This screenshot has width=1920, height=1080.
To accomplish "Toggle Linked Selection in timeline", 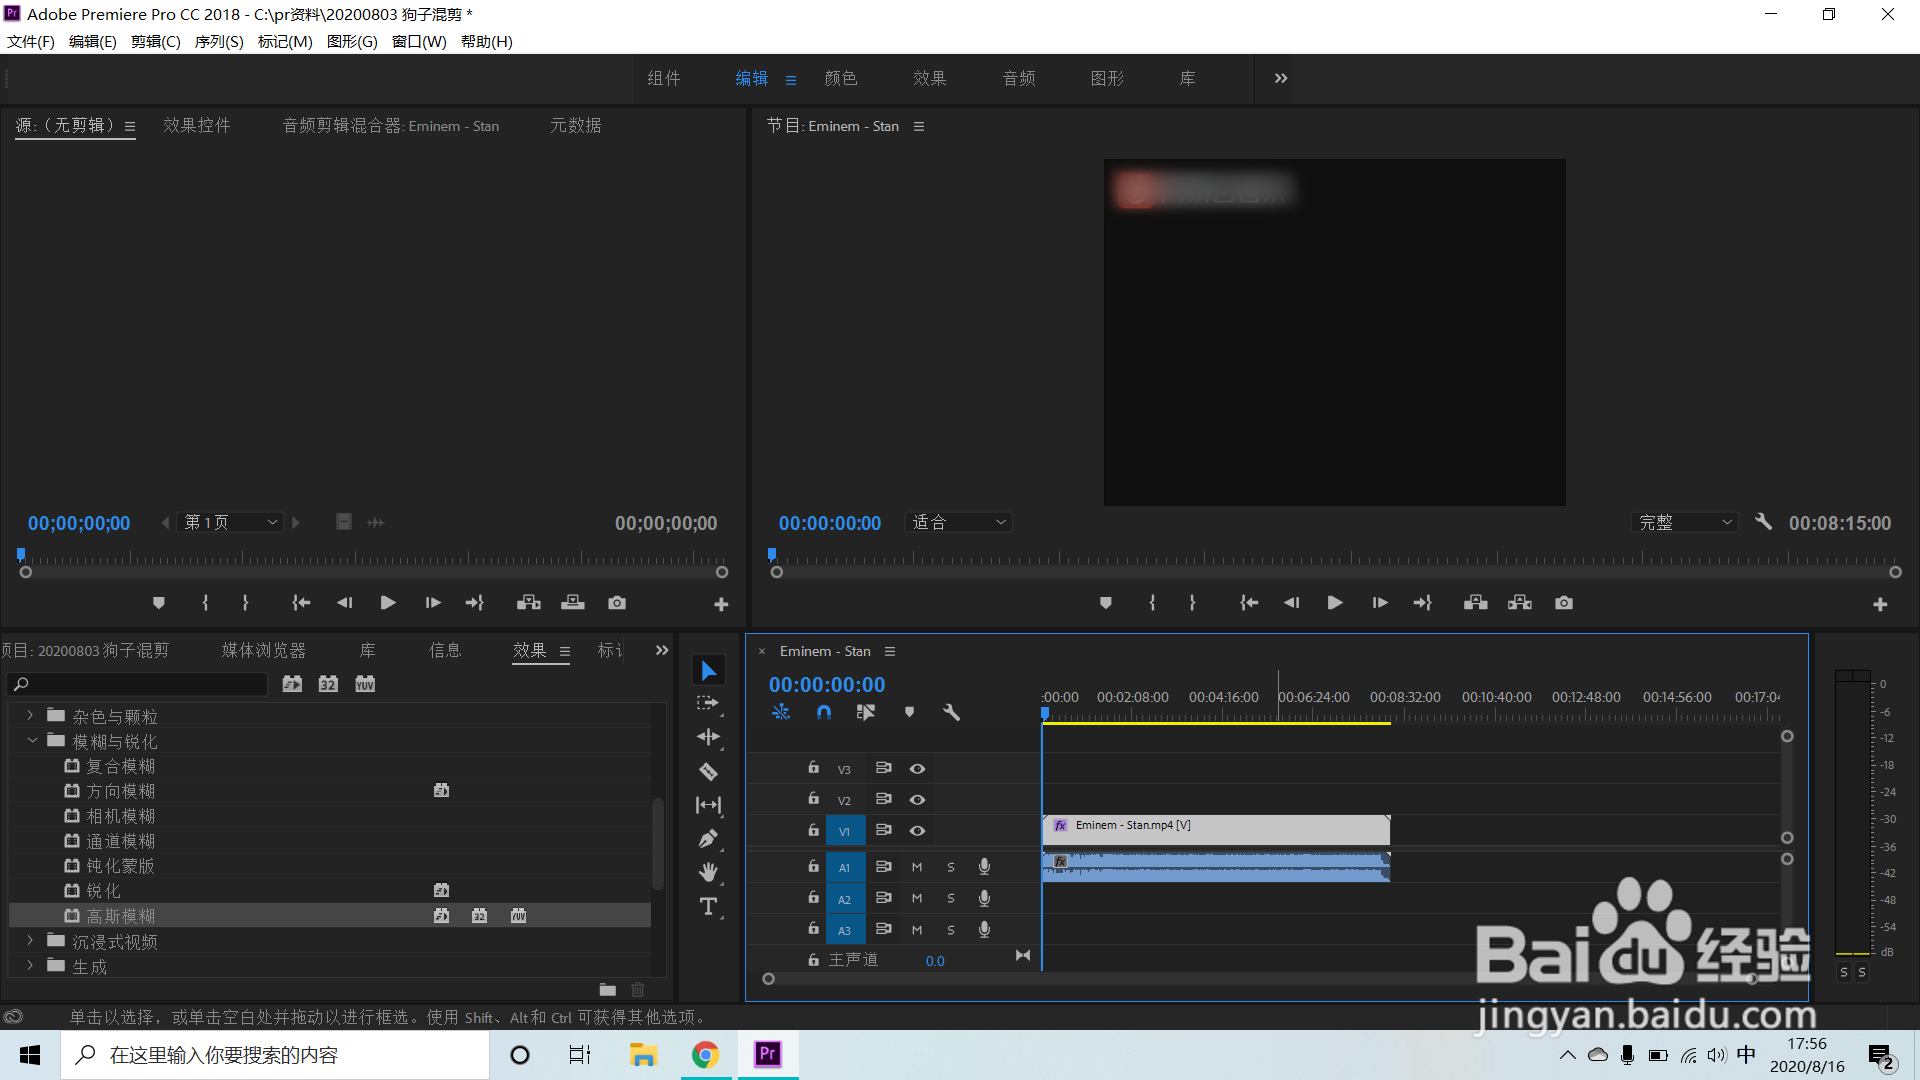I will (866, 712).
